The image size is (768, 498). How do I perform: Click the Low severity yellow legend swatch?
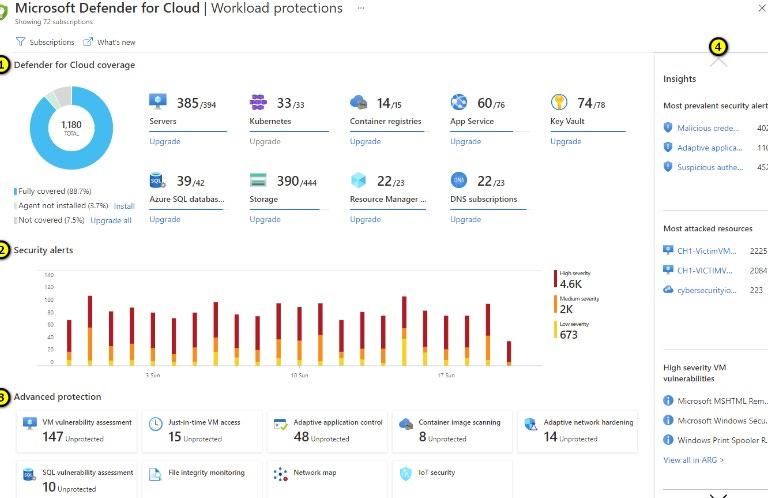click(555, 330)
